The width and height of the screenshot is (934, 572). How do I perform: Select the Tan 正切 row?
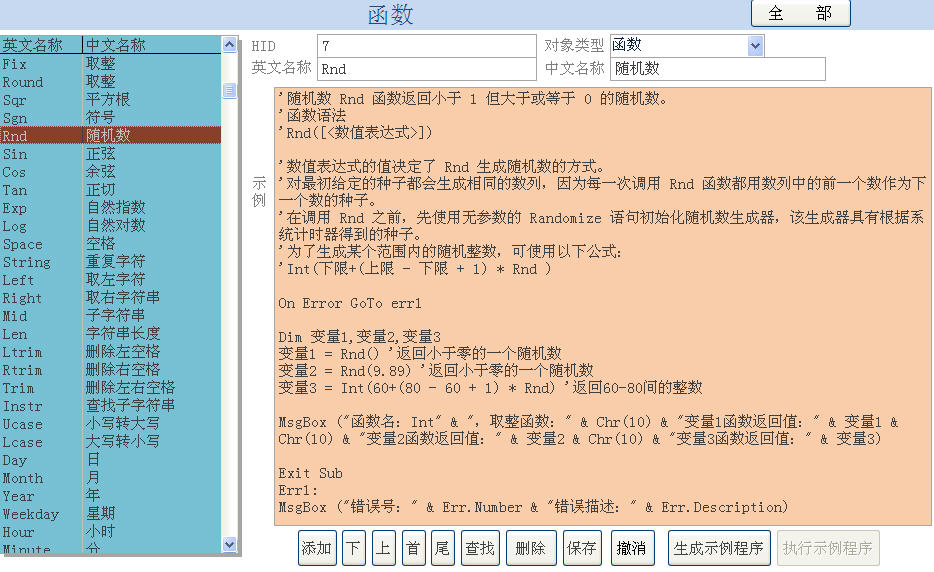coord(110,189)
